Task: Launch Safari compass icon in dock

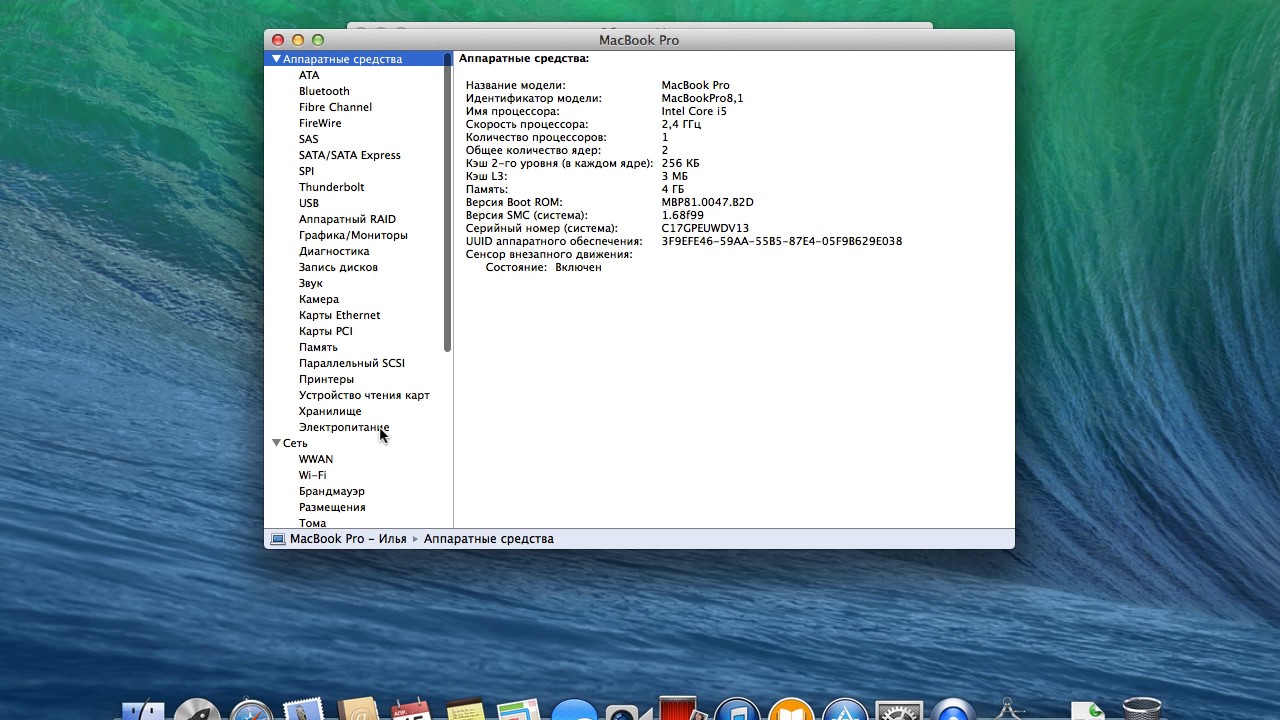Action: point(251,710)
